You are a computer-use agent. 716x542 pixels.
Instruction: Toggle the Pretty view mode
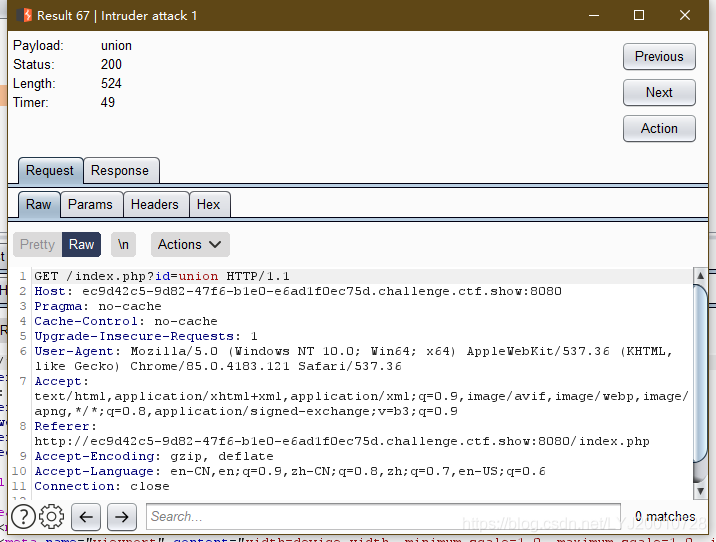coord(37,244)
